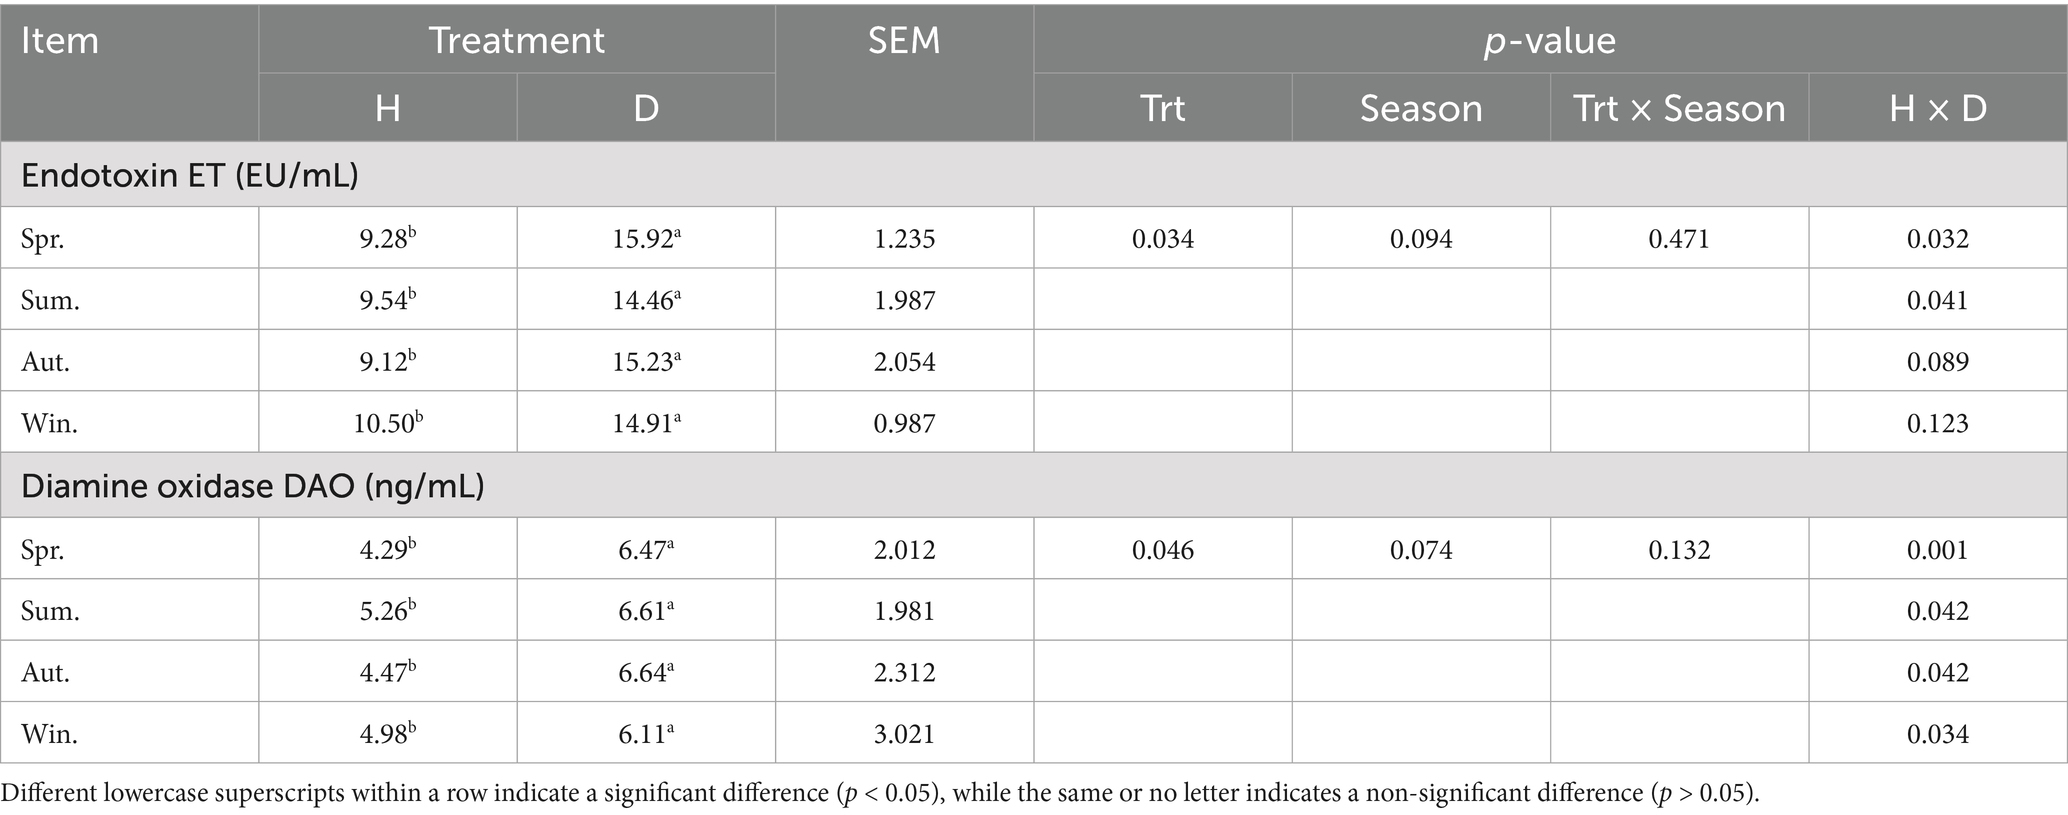Select the 0.123 H × D p-value
This screenshot has height=815, width=2068.
[x=1938, y=422]
